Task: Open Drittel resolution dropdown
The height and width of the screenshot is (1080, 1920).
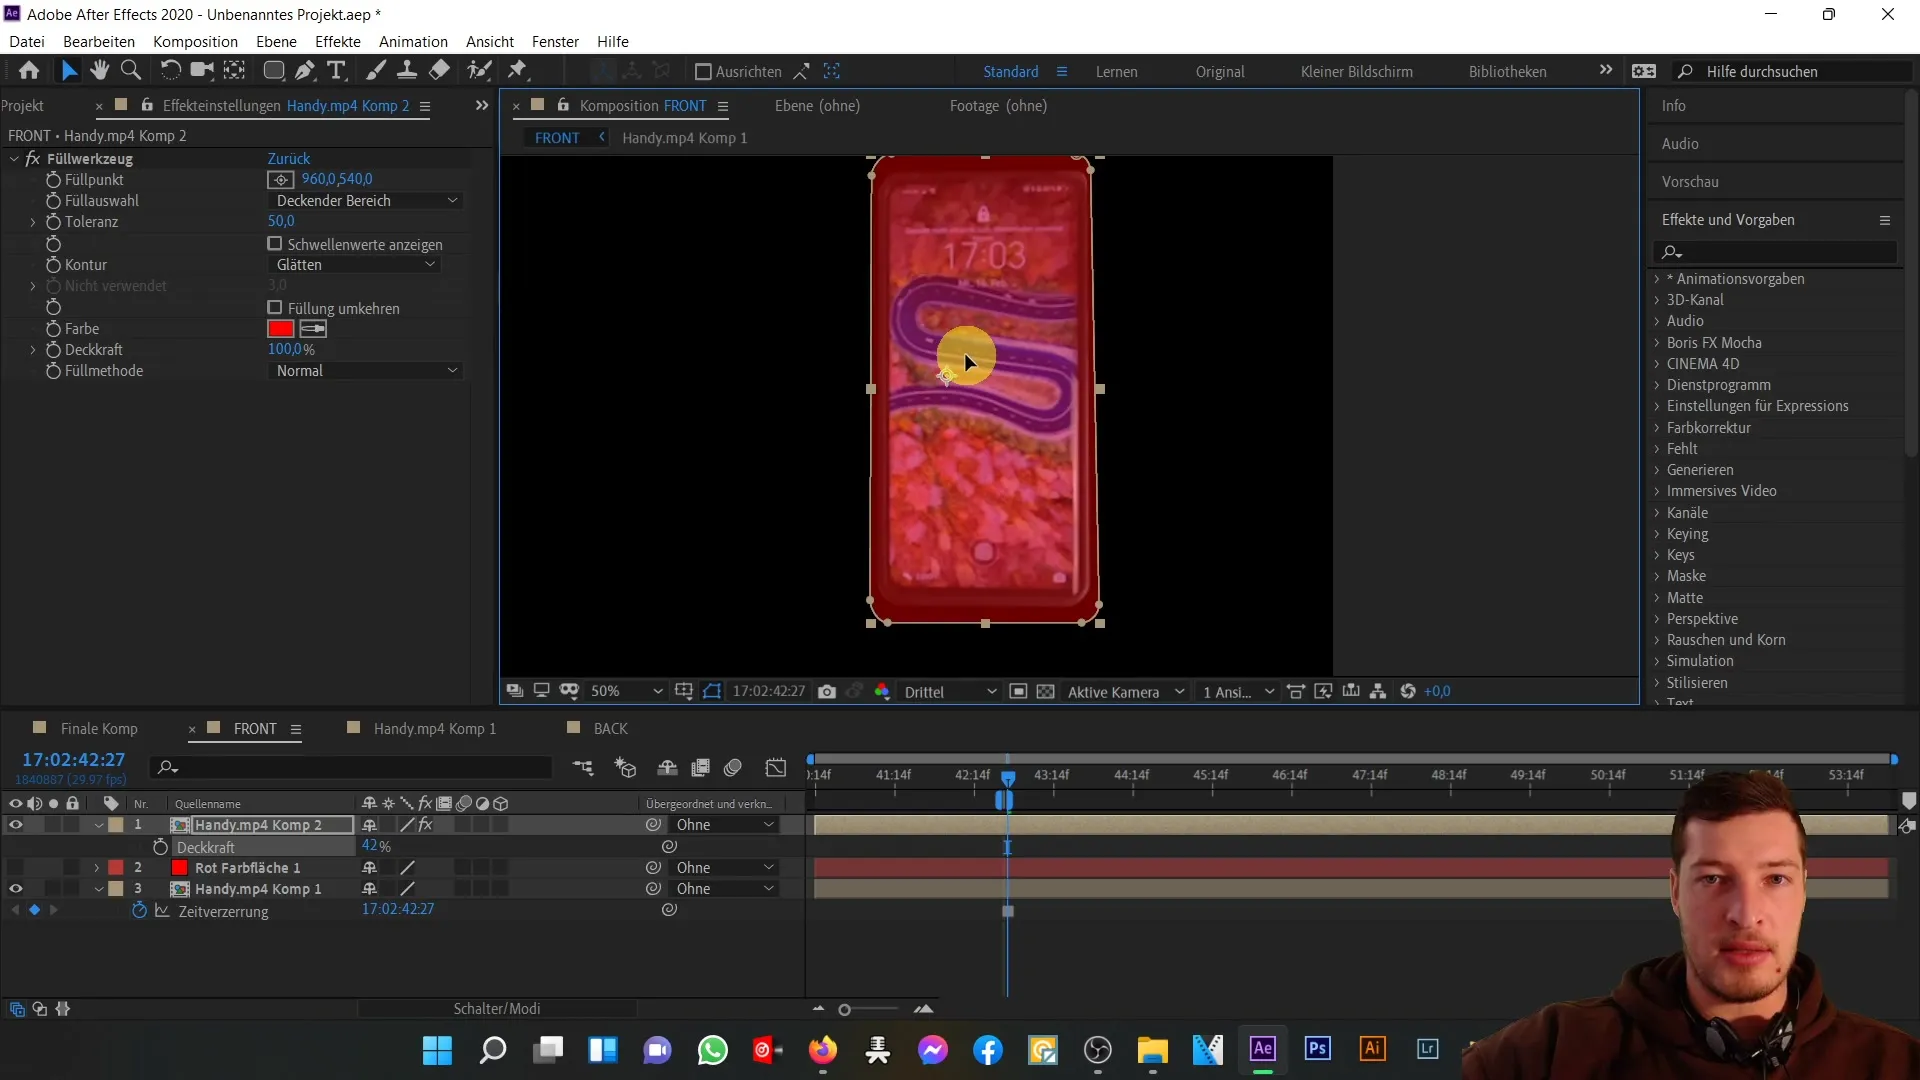Action: (949, 691)
